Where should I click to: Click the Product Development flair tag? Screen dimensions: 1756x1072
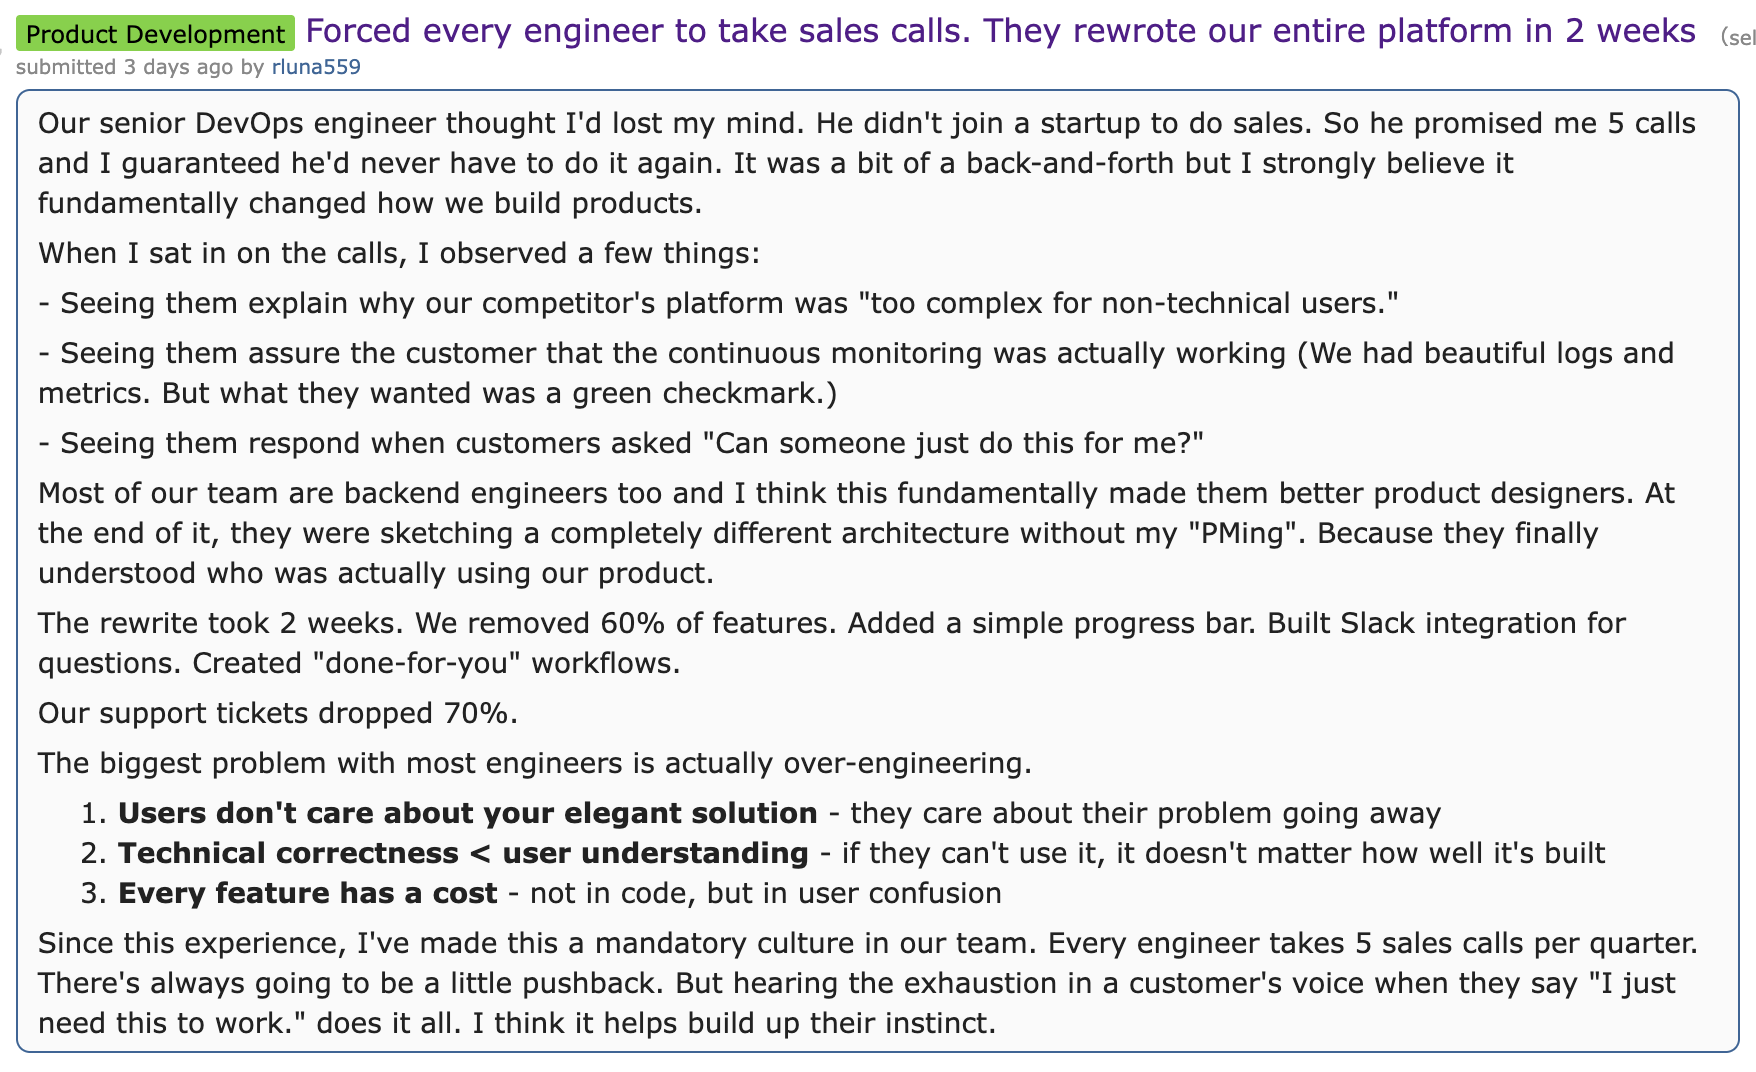pyautogui.click(x=155, y=34)
